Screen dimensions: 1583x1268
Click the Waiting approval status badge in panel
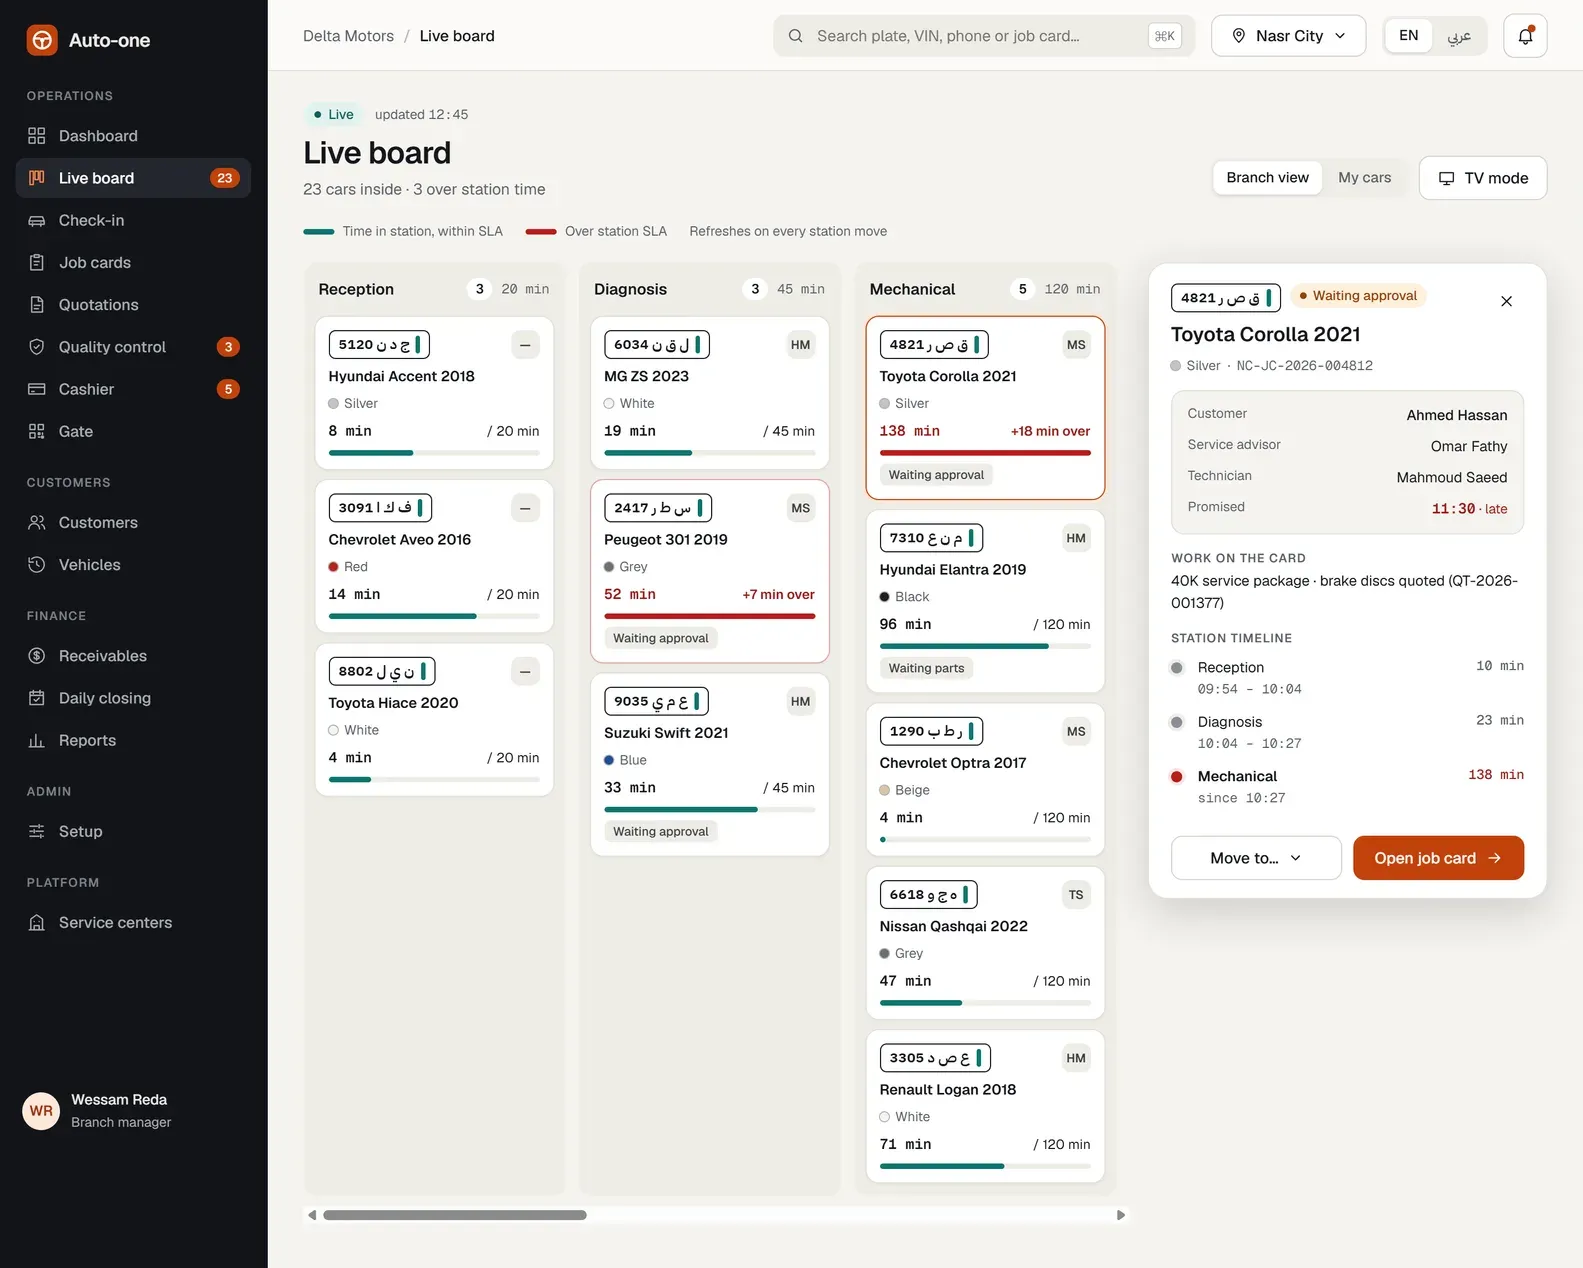1358,296
